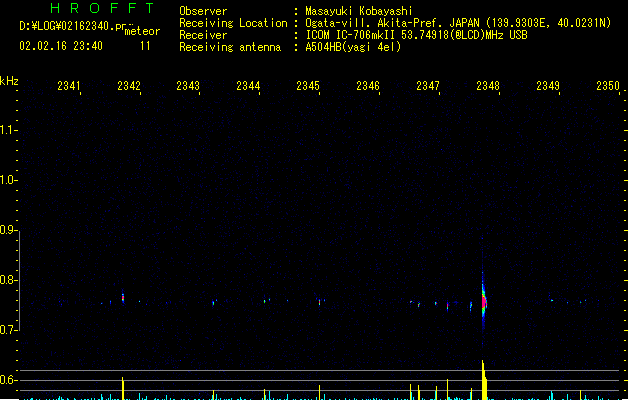Click the 2344 time axis label
The width and height of the screenshot is (629, 400).
coord(248,86)
